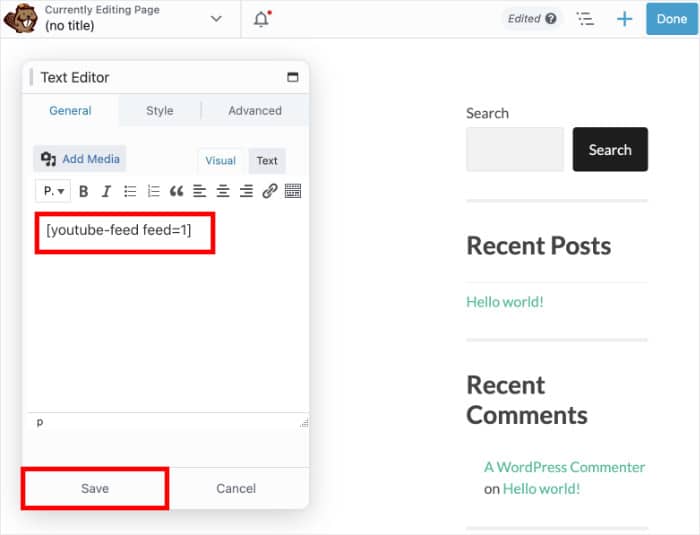
Task: Switch to the General tab
Action: coord(70,111)
